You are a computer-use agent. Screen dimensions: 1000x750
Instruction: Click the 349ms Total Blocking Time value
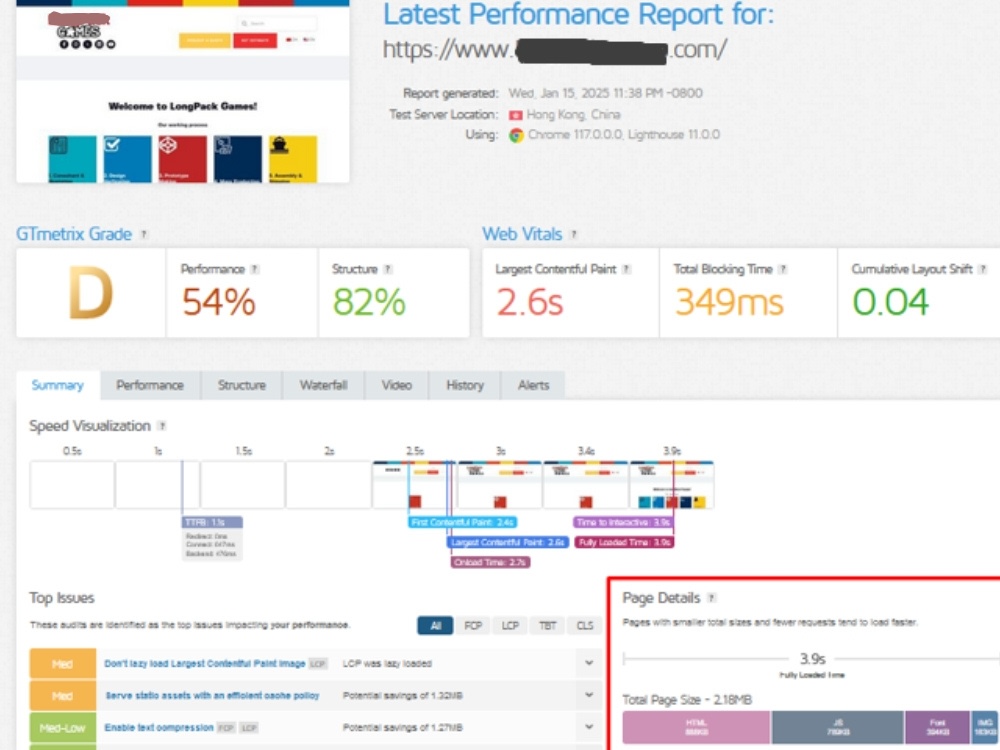pyautogui.click(x=729, y=302)
